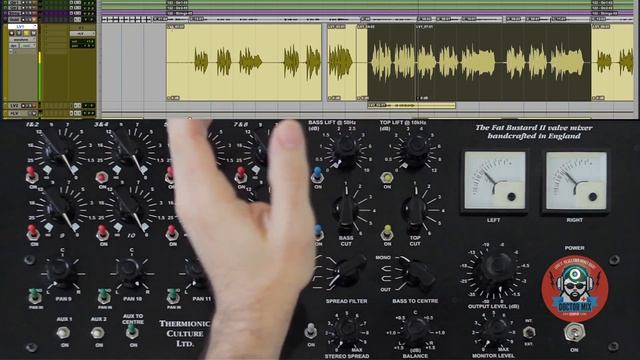Flip the blue ON switch beside Bass Cut

pyautogui.click(x=319, y=233)
